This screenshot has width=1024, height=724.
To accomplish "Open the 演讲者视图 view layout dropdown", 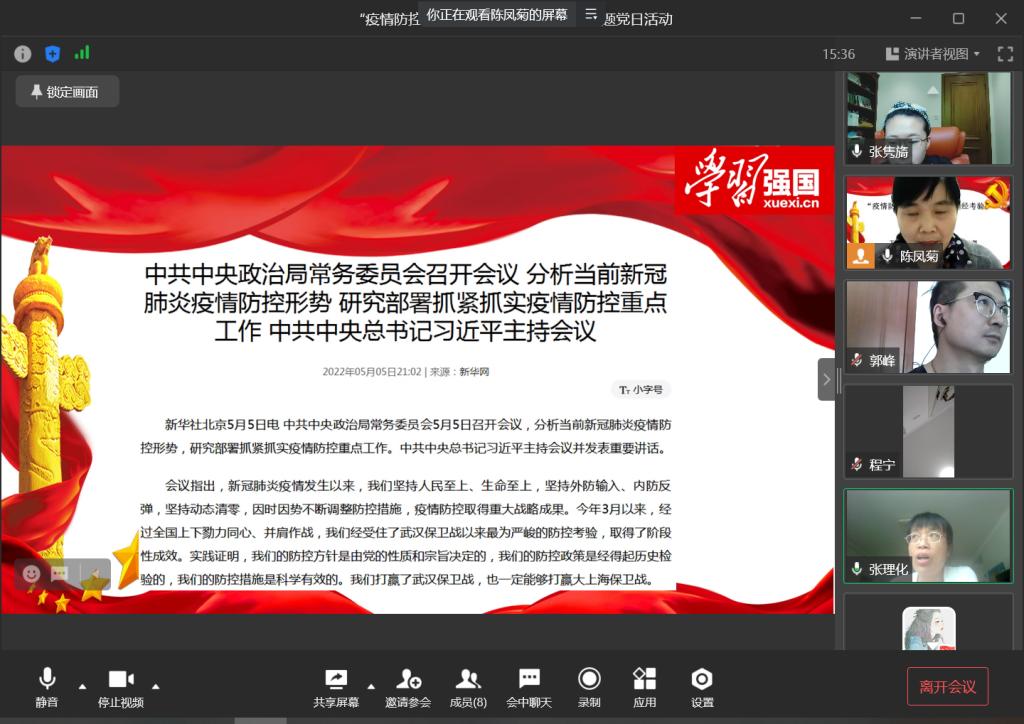I will point(932,54).
